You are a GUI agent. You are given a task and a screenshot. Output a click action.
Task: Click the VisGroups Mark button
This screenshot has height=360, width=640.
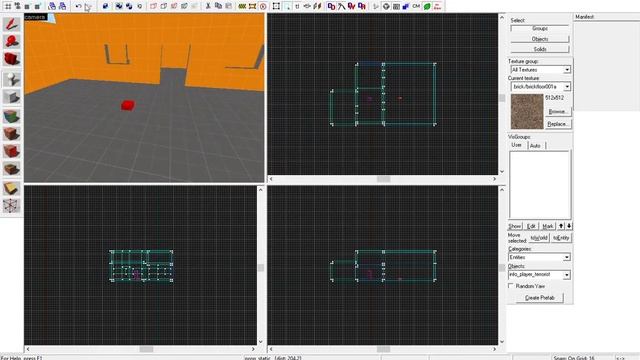548,226
